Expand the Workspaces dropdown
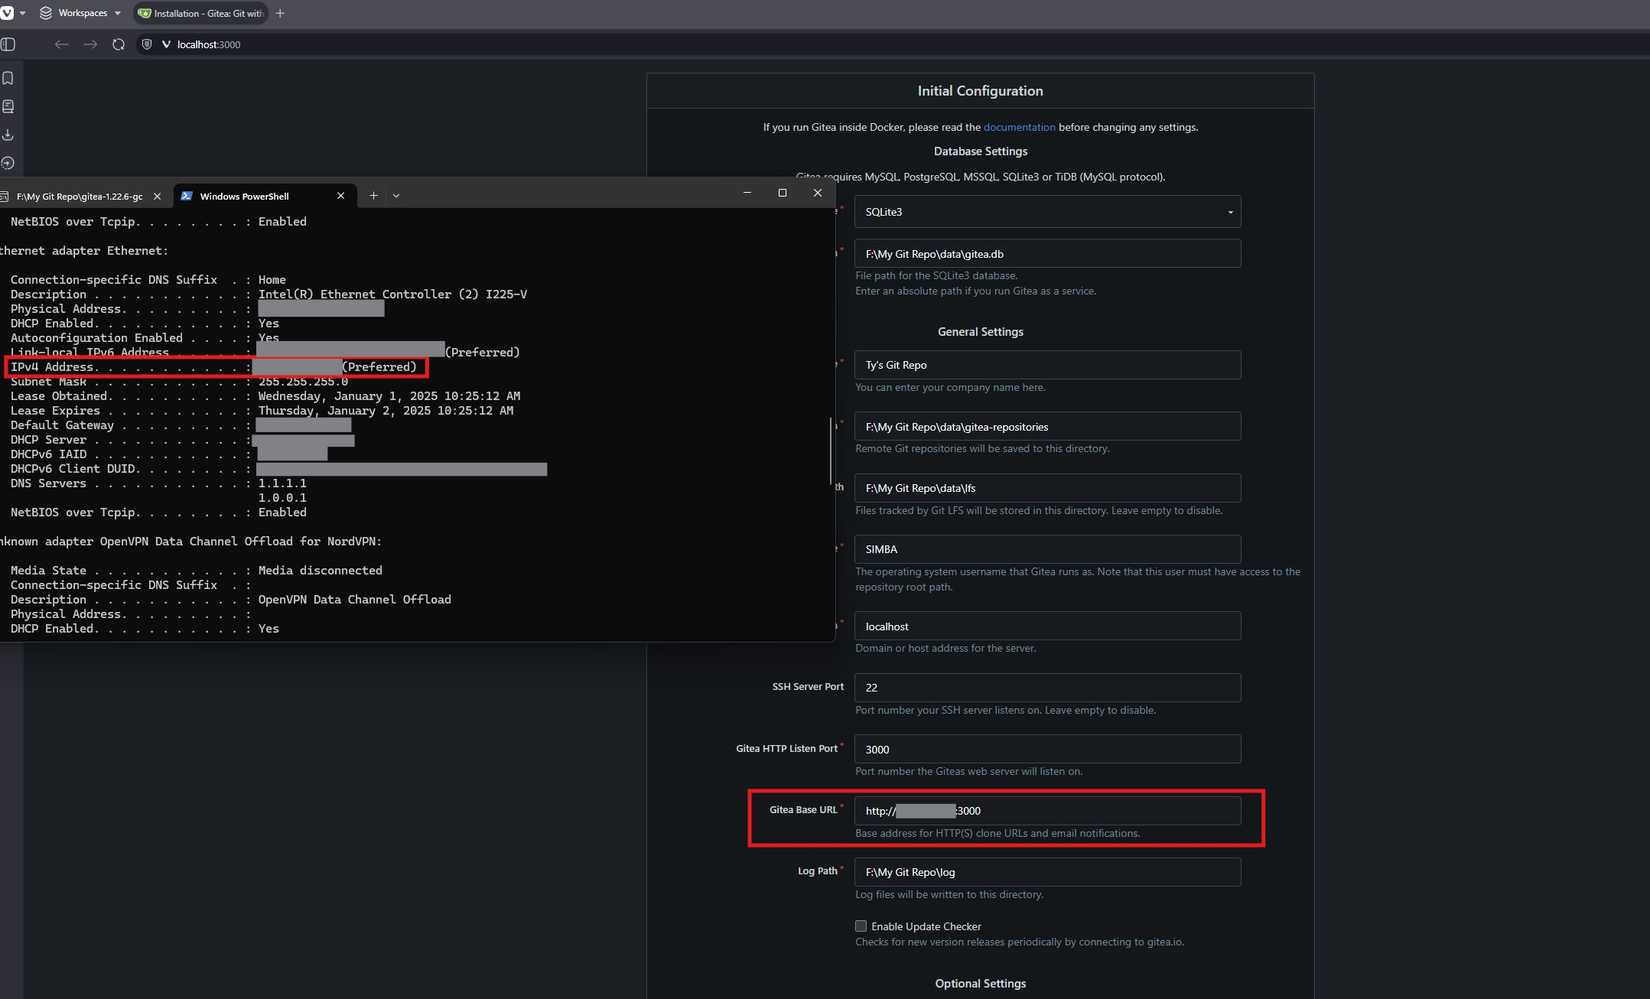Viewport: 1650px width, 999px height. click(x=117, y=13)
